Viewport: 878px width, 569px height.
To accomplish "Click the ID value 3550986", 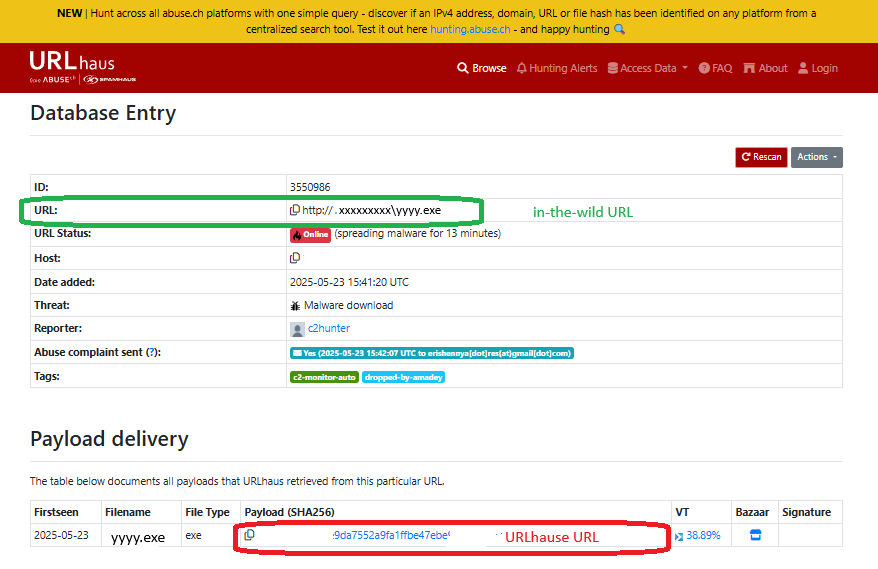I will tap(310, 187).
